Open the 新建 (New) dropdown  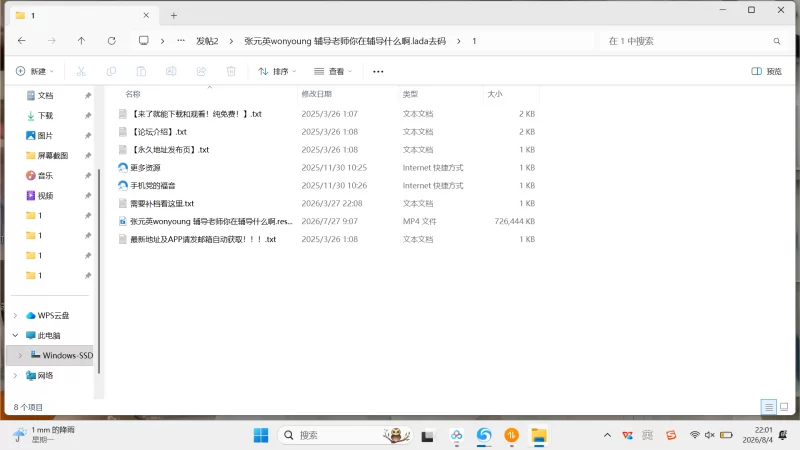(35, 71)
